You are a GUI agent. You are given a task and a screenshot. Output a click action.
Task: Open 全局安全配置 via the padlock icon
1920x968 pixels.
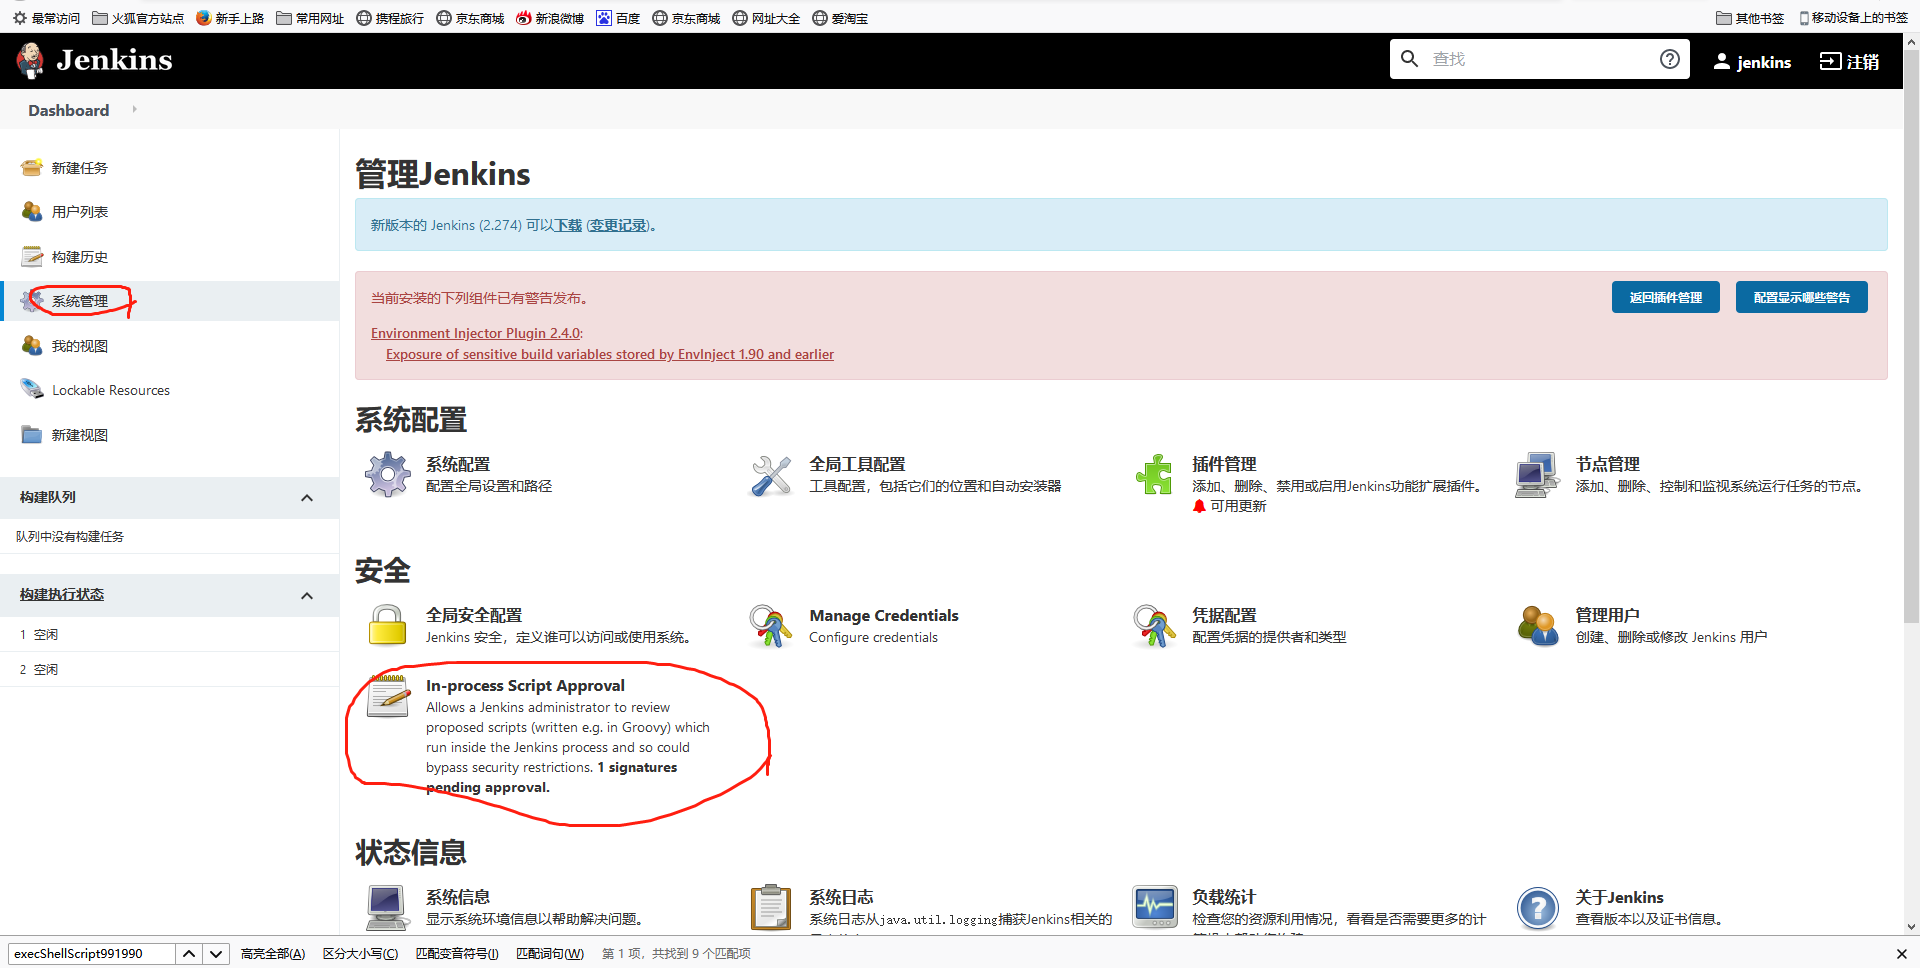coord(387,626)
